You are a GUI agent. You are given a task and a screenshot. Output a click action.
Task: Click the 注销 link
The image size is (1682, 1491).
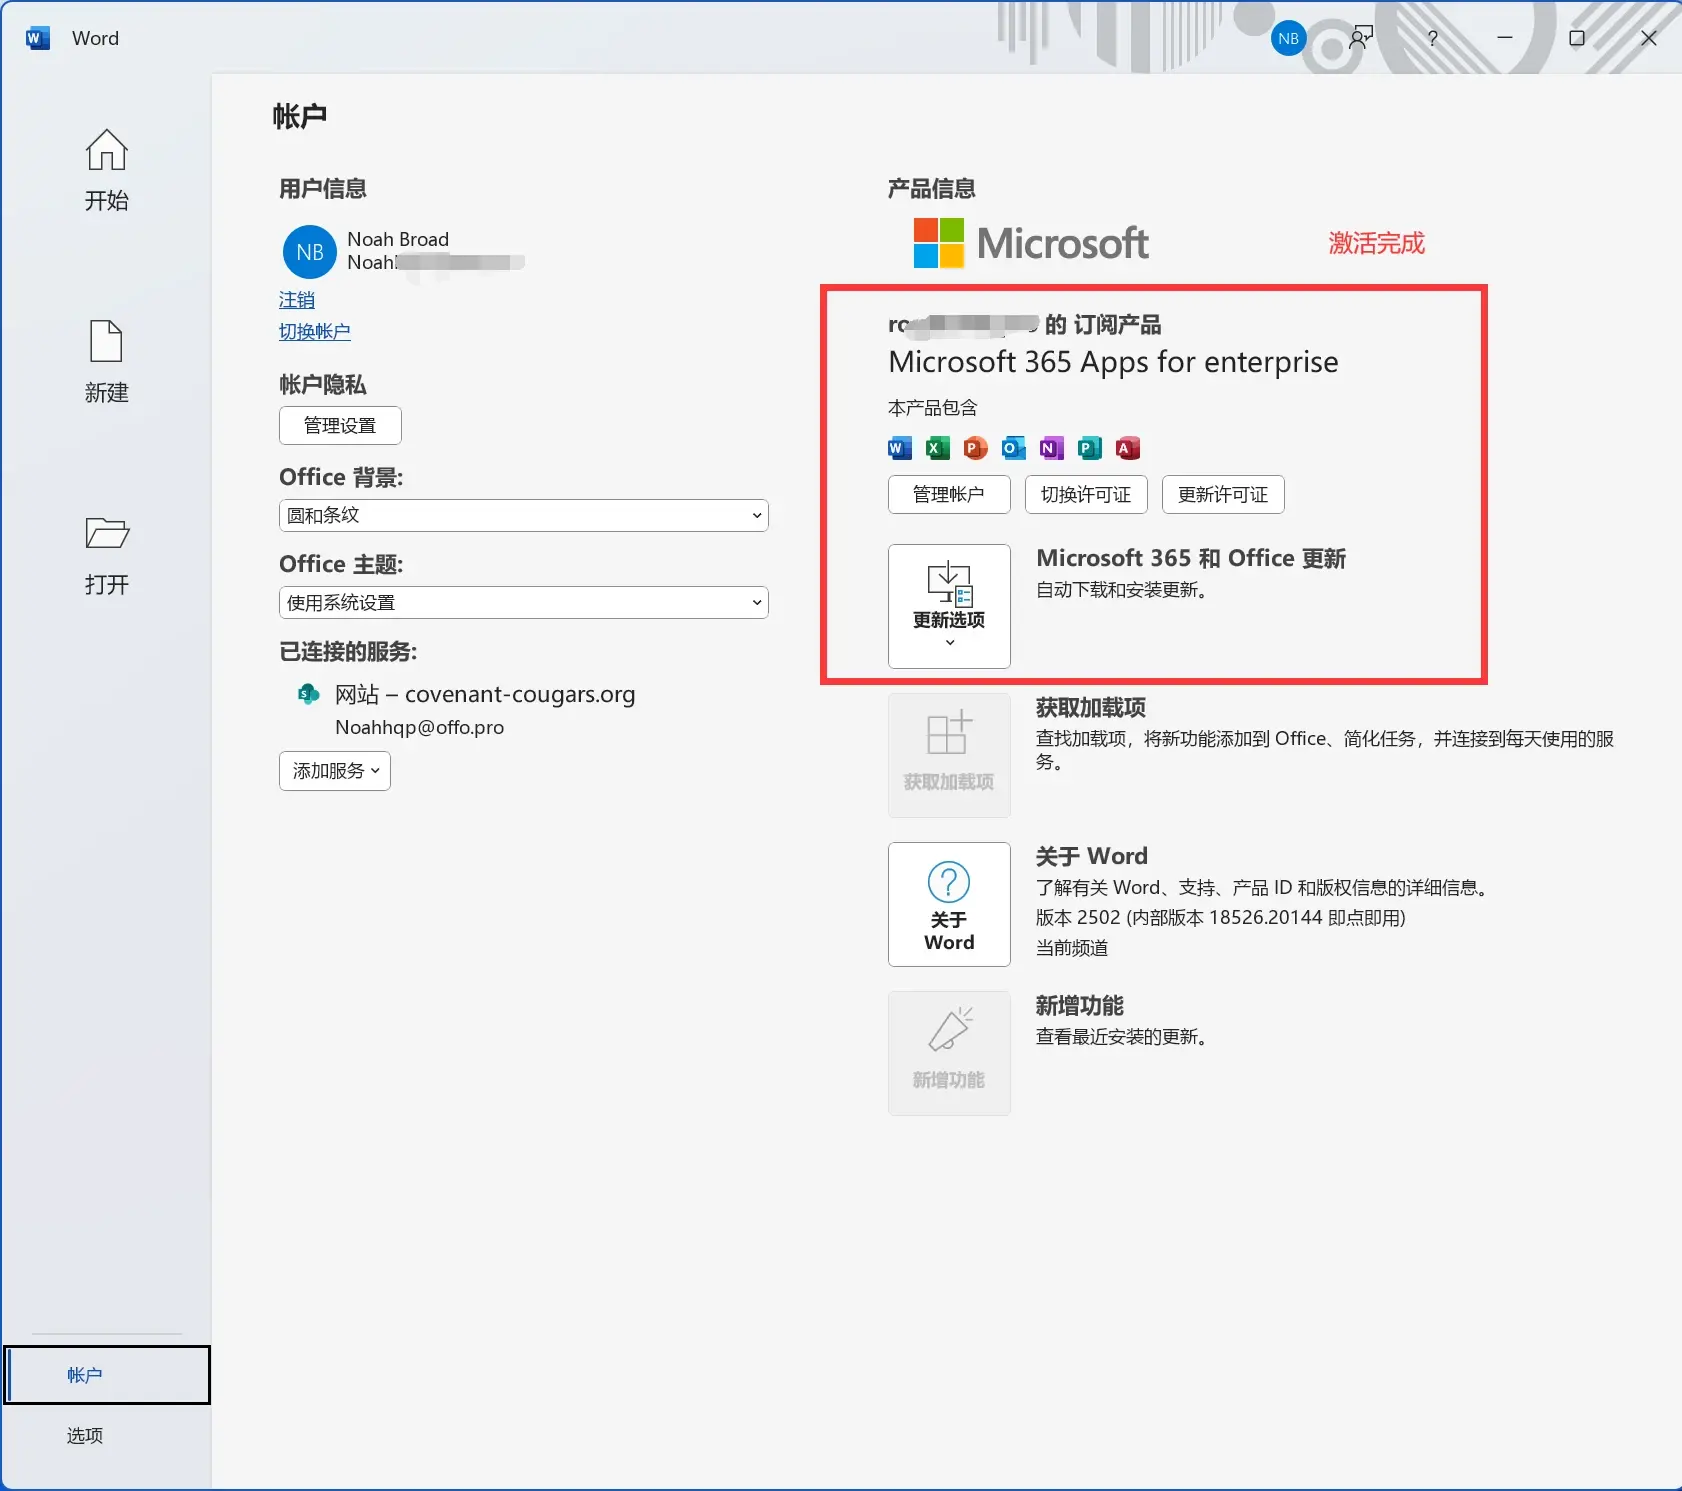tap(297, 299)
